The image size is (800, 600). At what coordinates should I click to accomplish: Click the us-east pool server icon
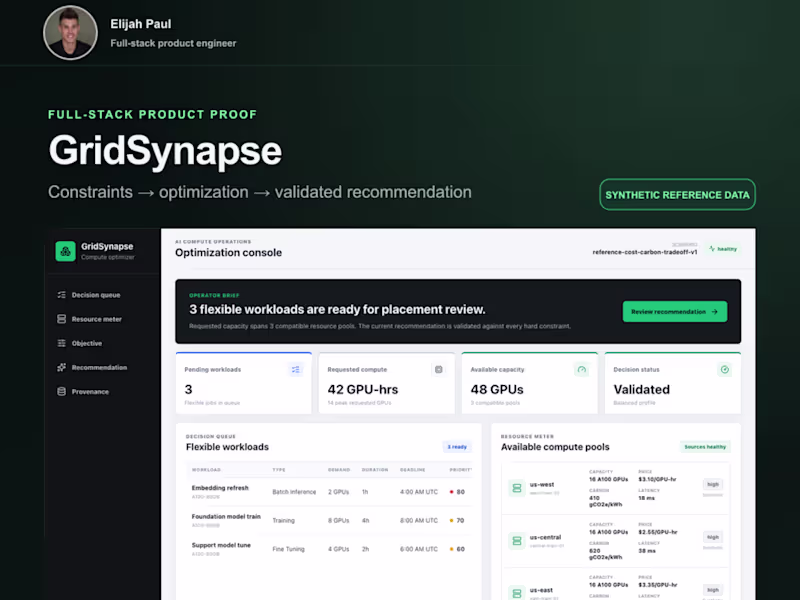click(x=517, y=593)
